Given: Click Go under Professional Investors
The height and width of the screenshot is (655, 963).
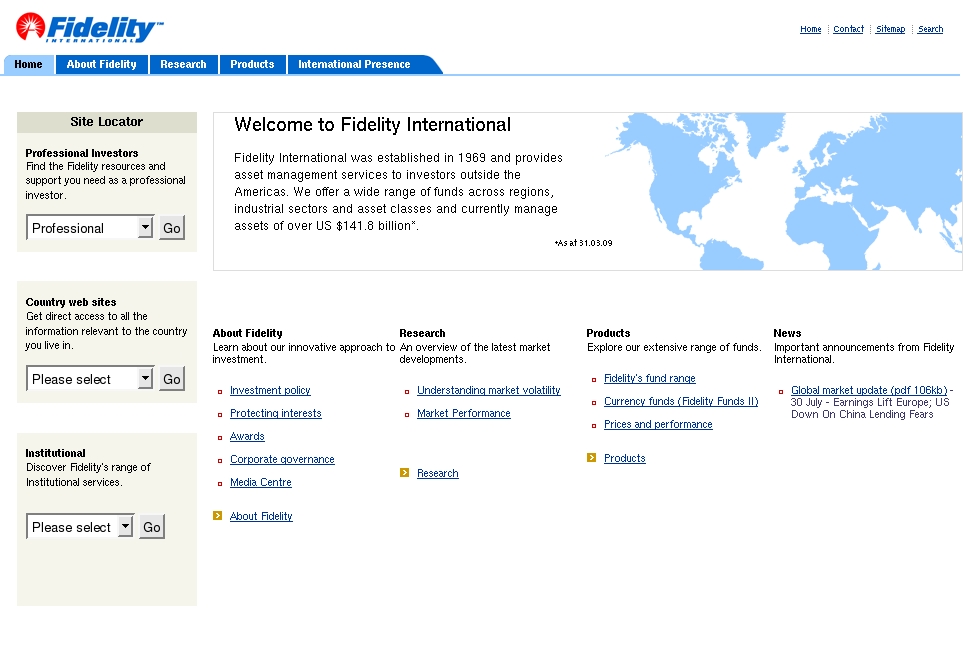Looking at the screenshot, I should point(172,228).
